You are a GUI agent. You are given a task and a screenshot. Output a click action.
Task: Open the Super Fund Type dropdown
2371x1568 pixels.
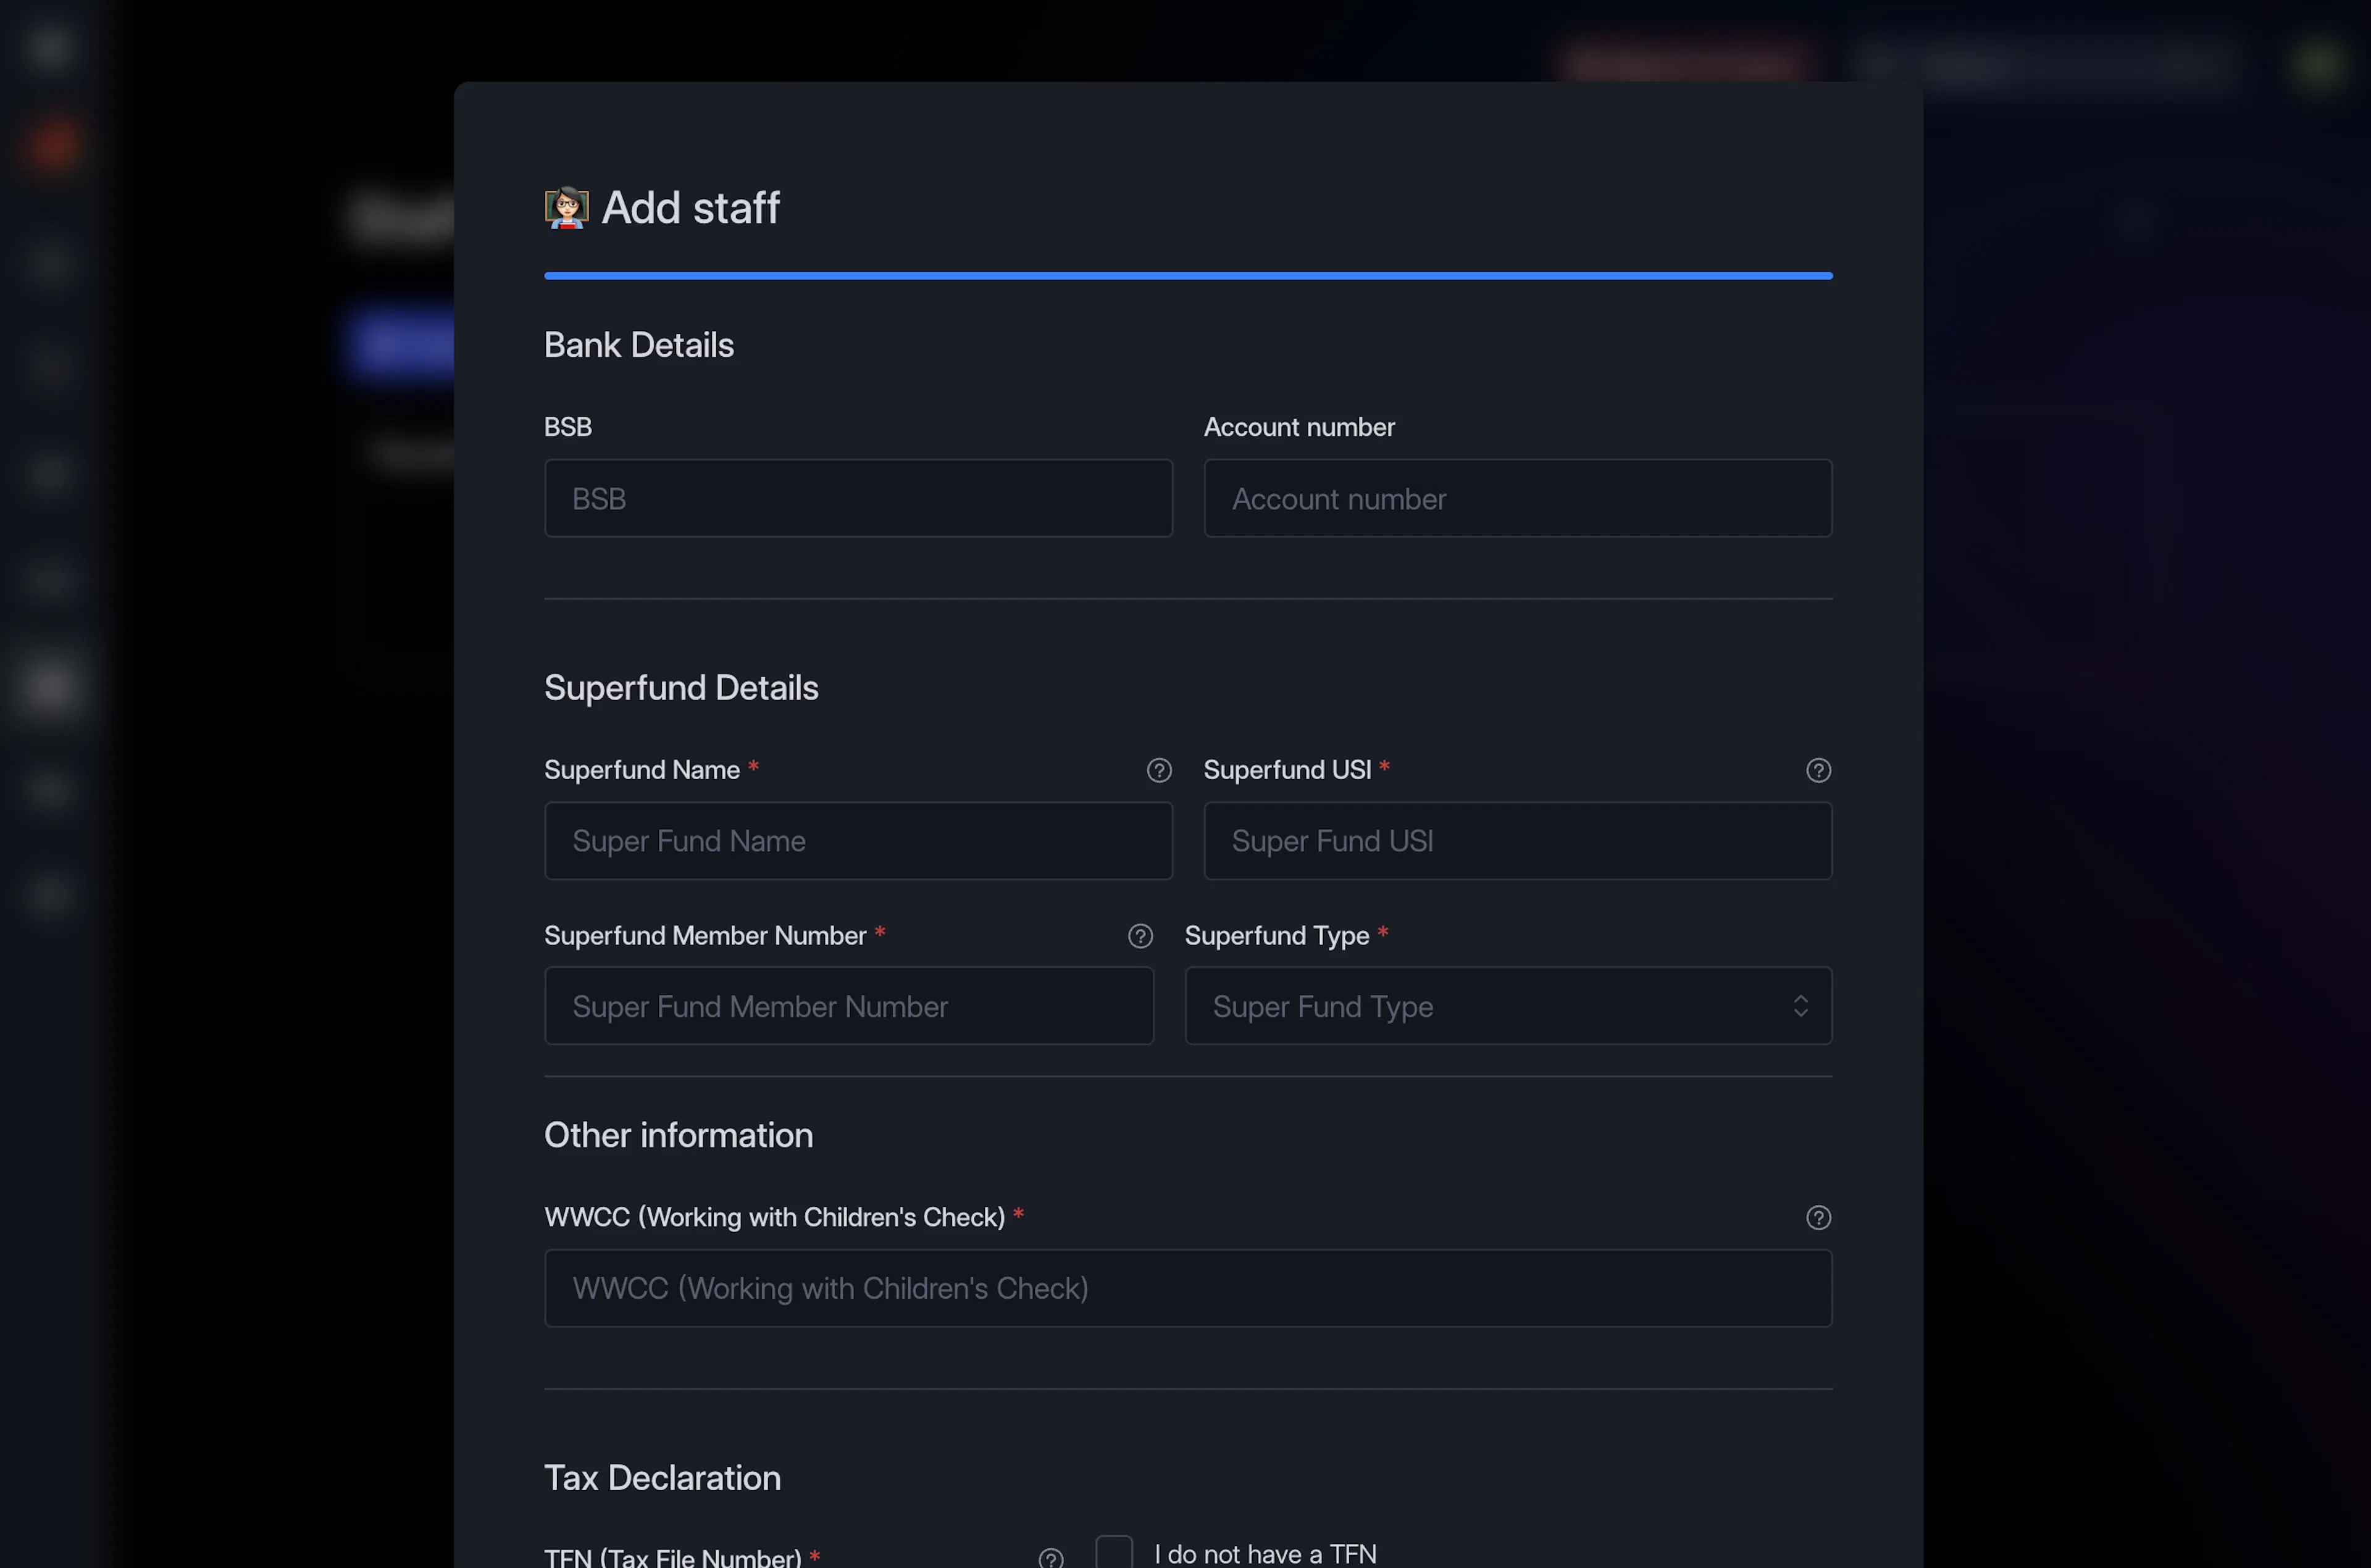tap(1508, 1006)
